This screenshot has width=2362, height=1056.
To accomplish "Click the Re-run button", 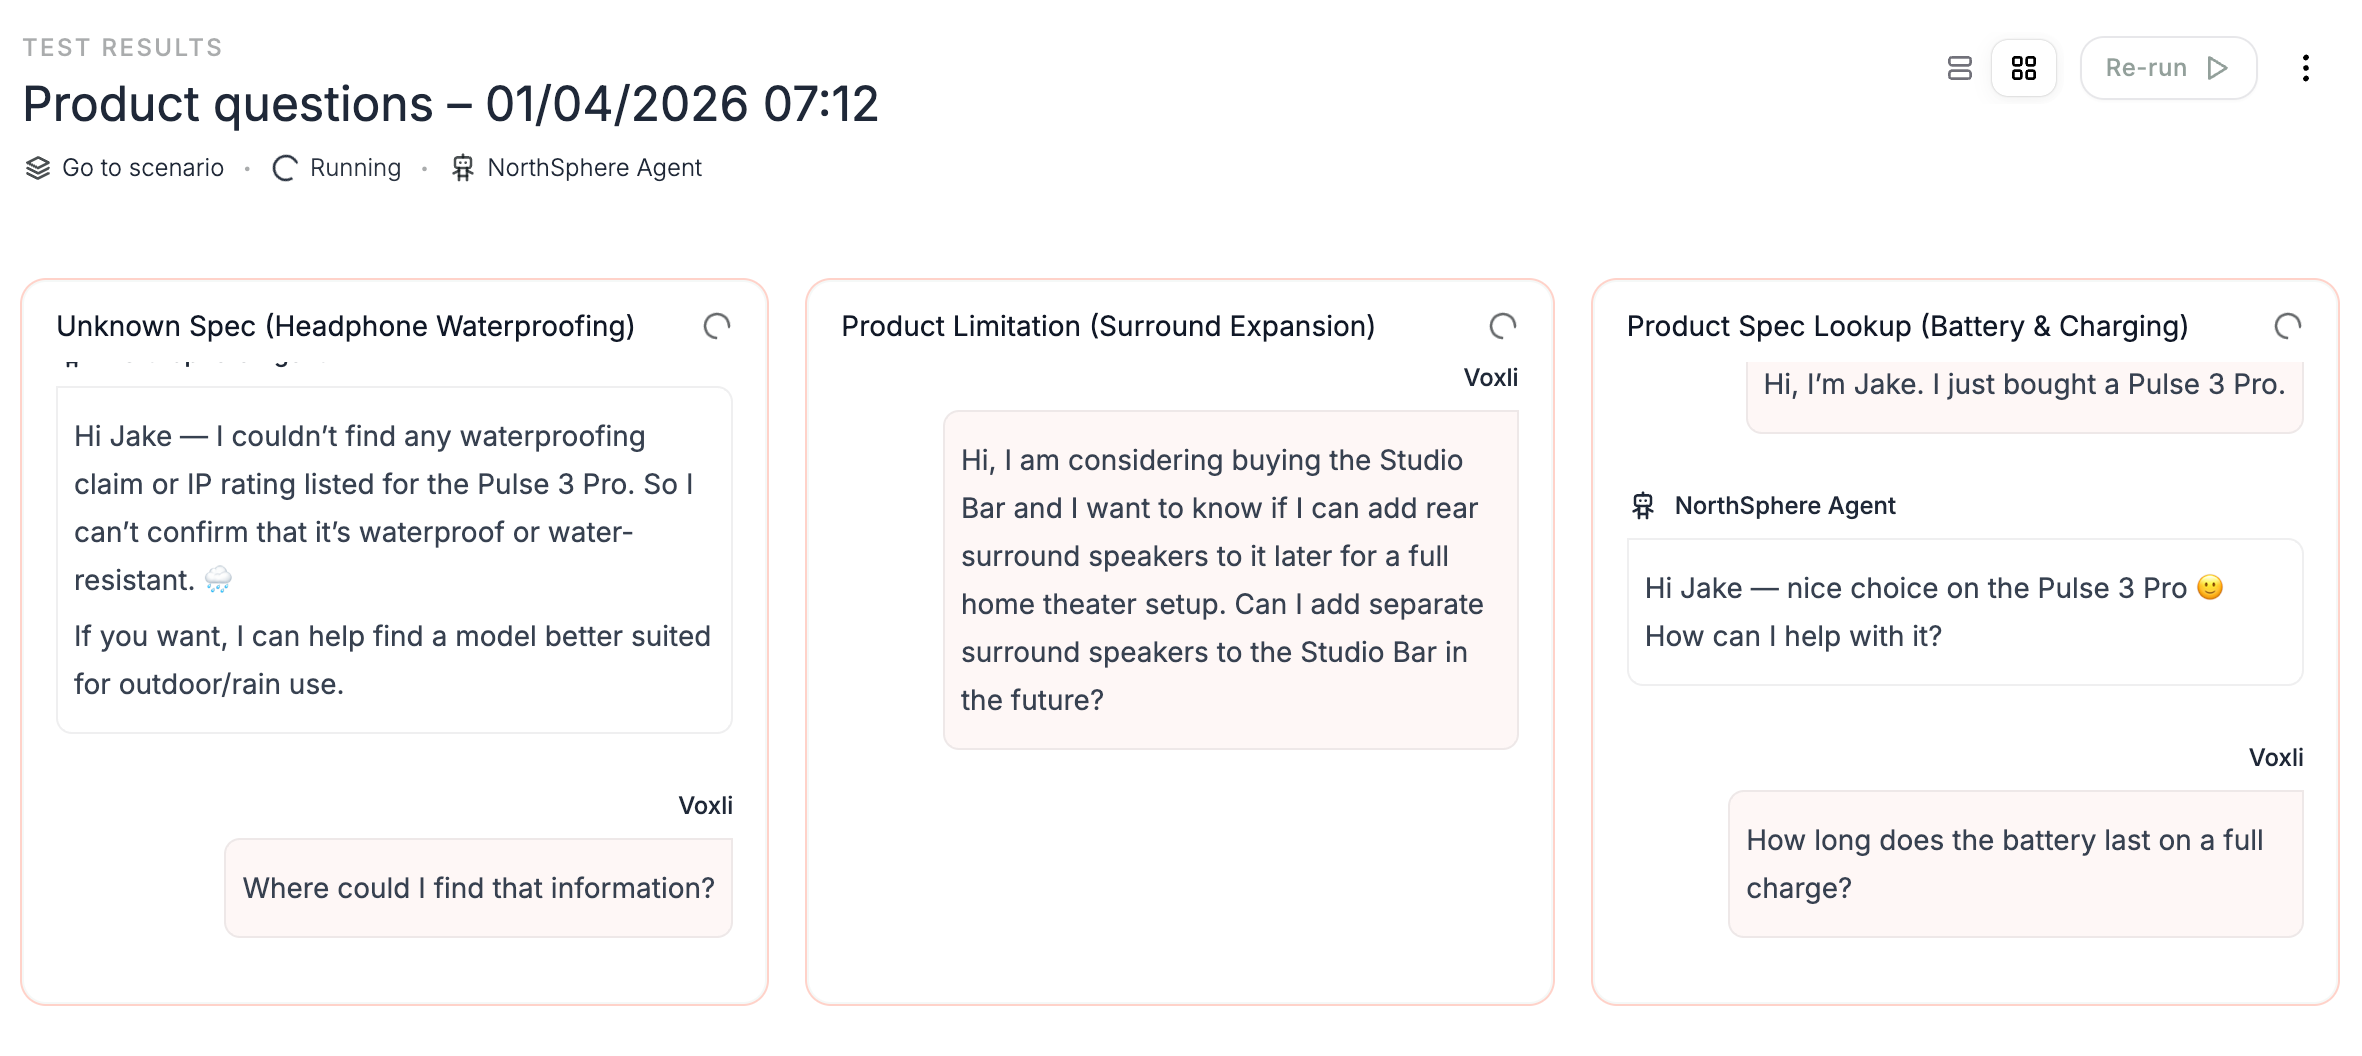I will click(2167, 68).
